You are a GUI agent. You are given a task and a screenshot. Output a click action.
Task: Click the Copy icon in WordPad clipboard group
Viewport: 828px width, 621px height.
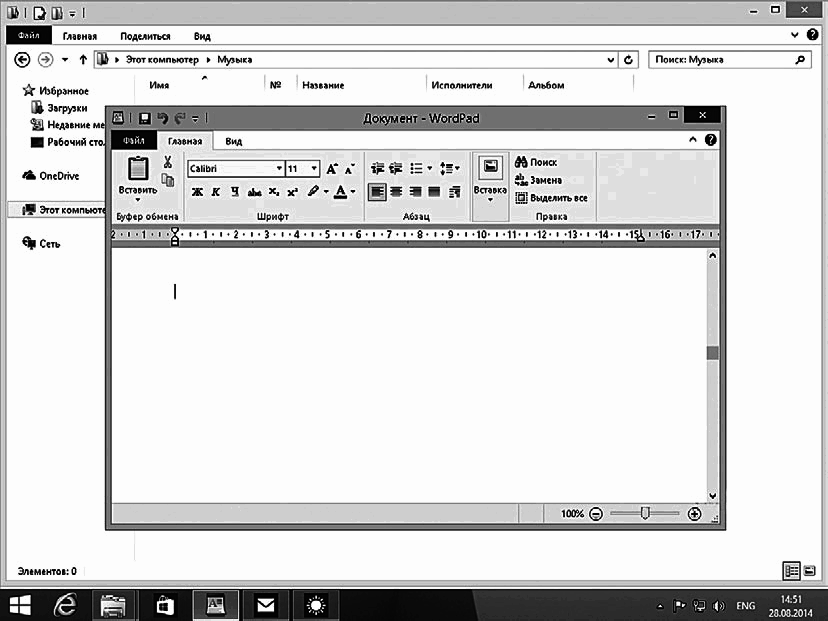pyautogui.click(x=168, y=180)
